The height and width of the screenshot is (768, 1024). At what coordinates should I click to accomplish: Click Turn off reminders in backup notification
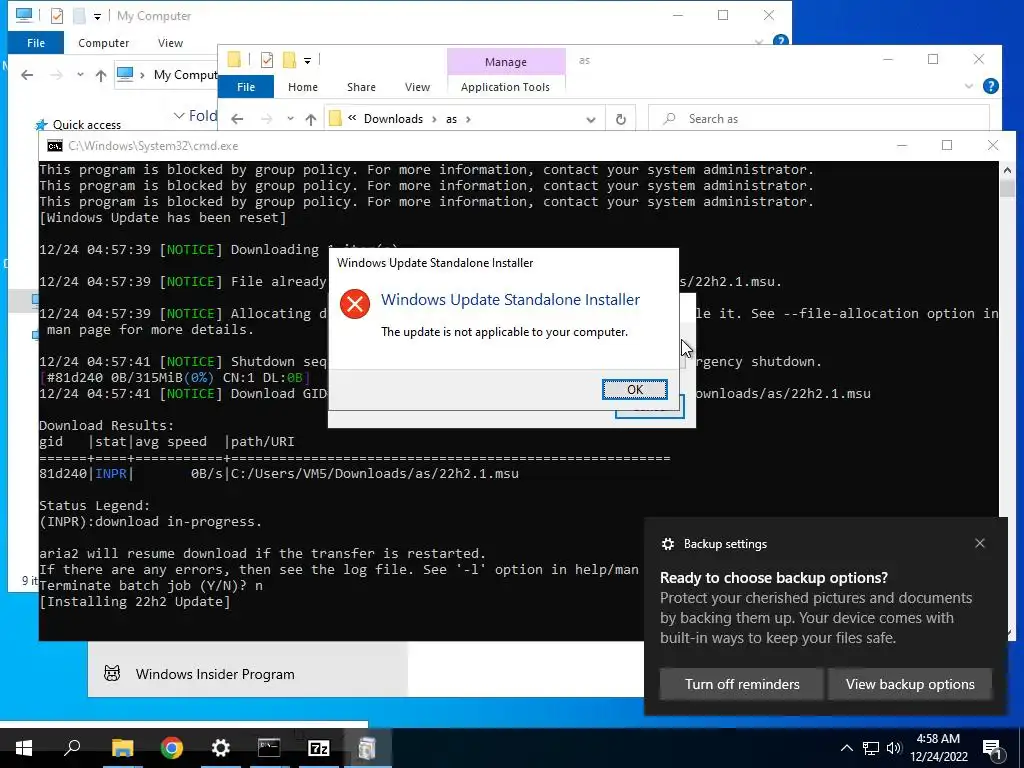pyautogui.click(x=742, y=684)
